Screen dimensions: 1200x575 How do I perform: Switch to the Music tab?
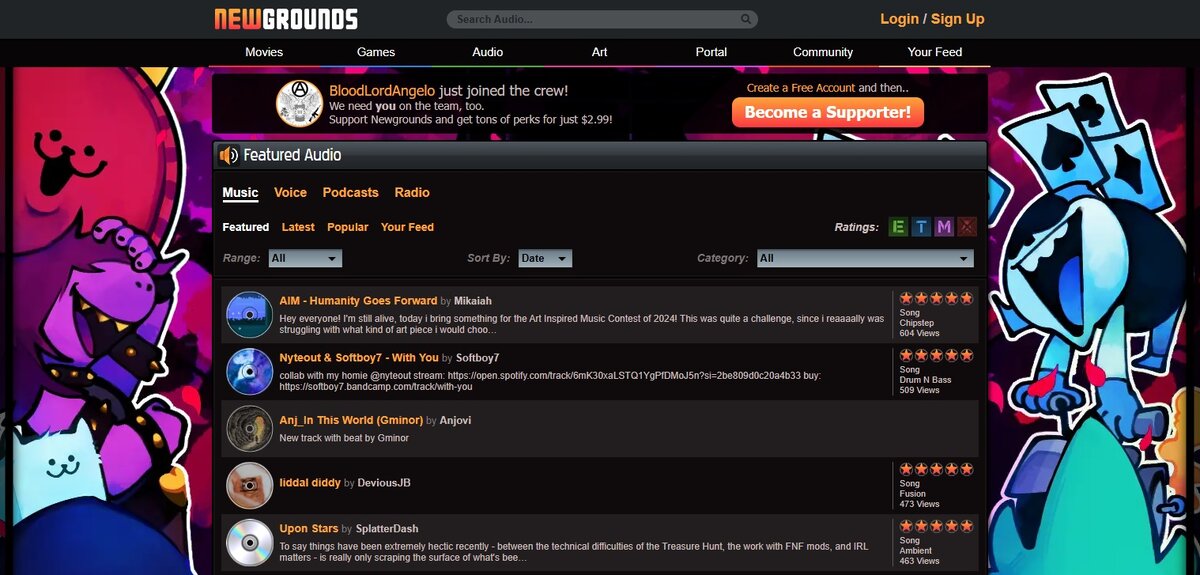[x=240, y=192]
